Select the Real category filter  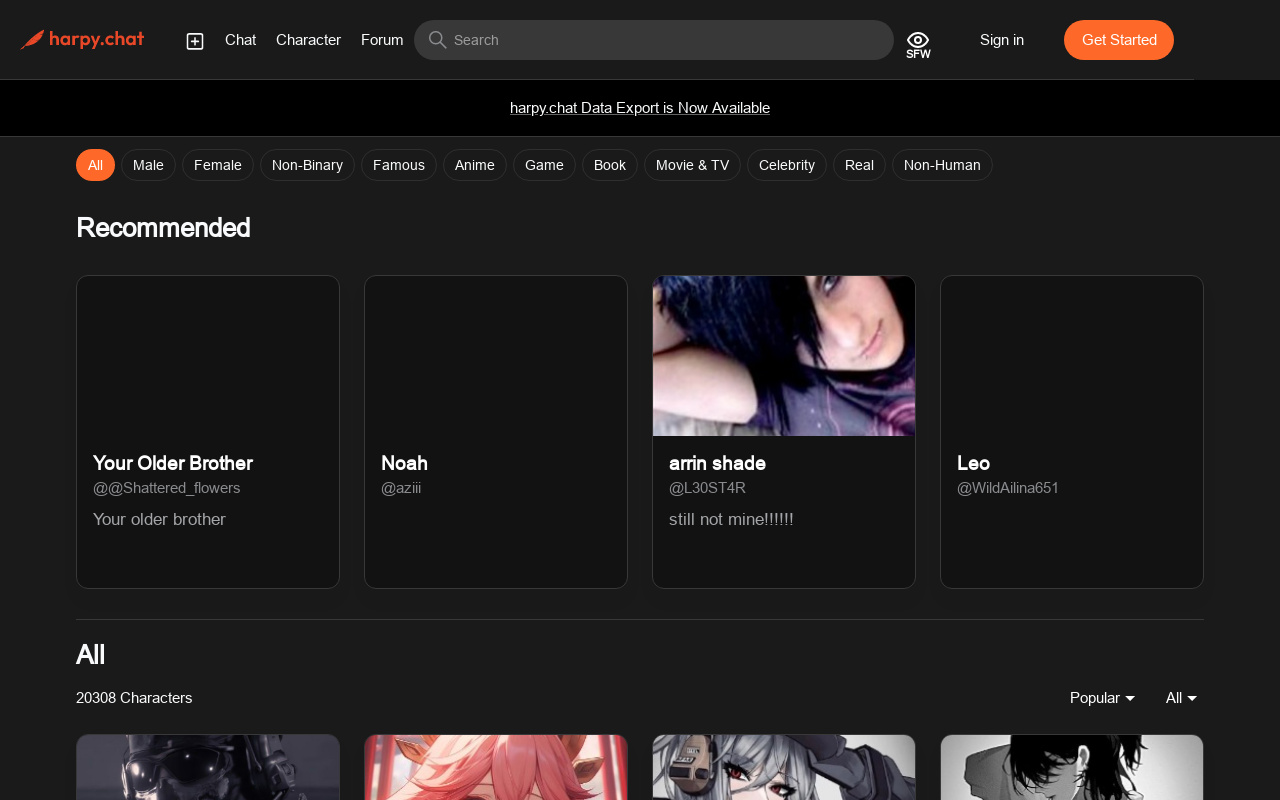point(859,165)
